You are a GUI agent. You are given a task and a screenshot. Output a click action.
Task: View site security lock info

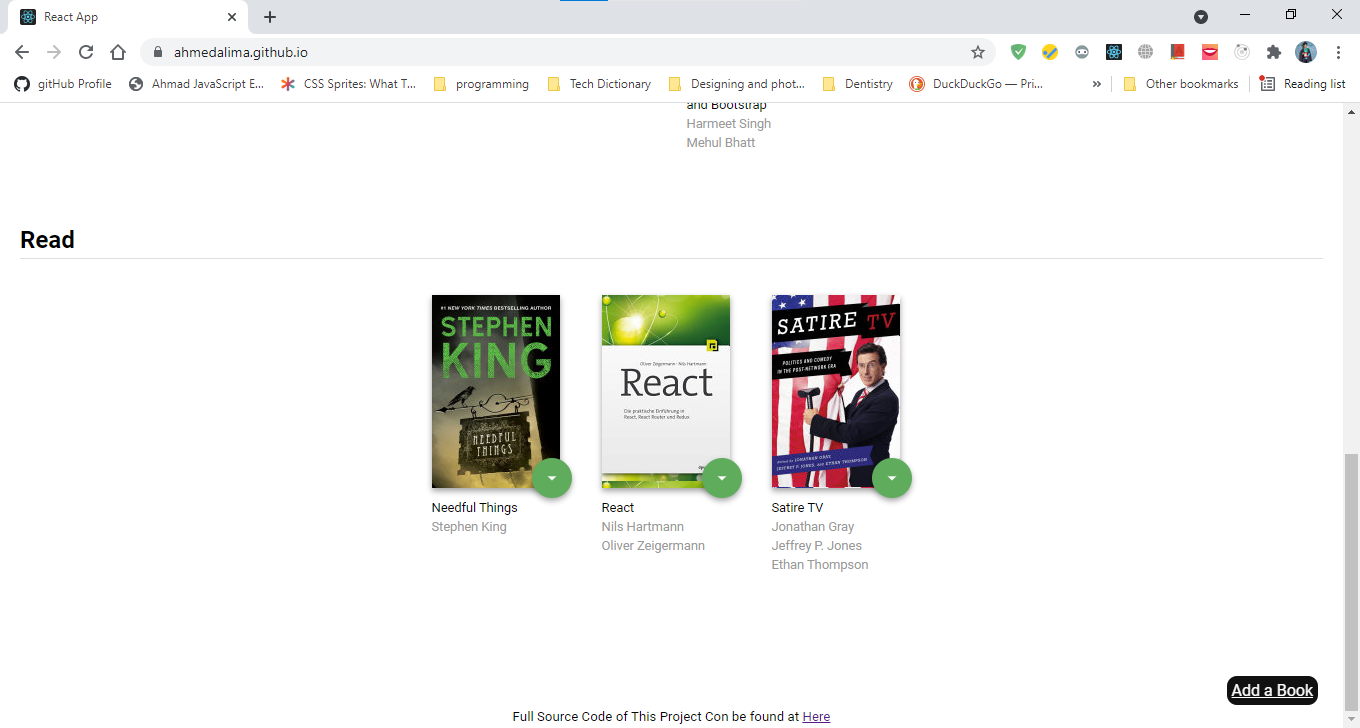[157, 52]
